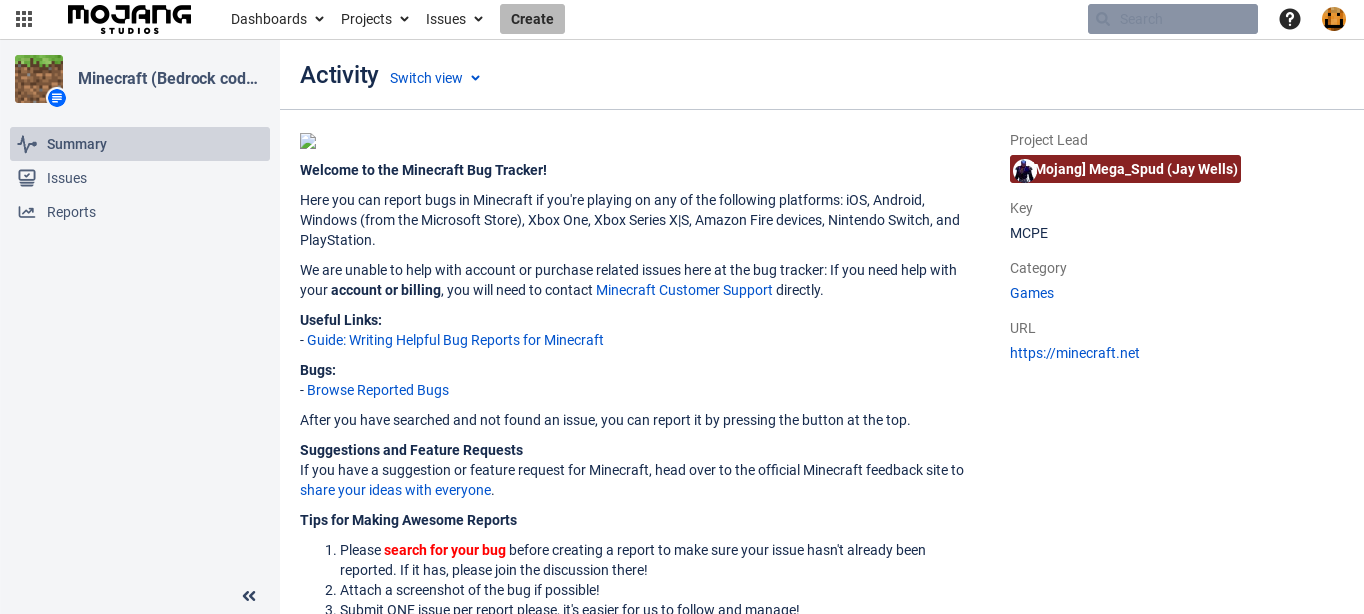Click the Create button
Screen dimensions: 1364x614
[x=532, y=19]
